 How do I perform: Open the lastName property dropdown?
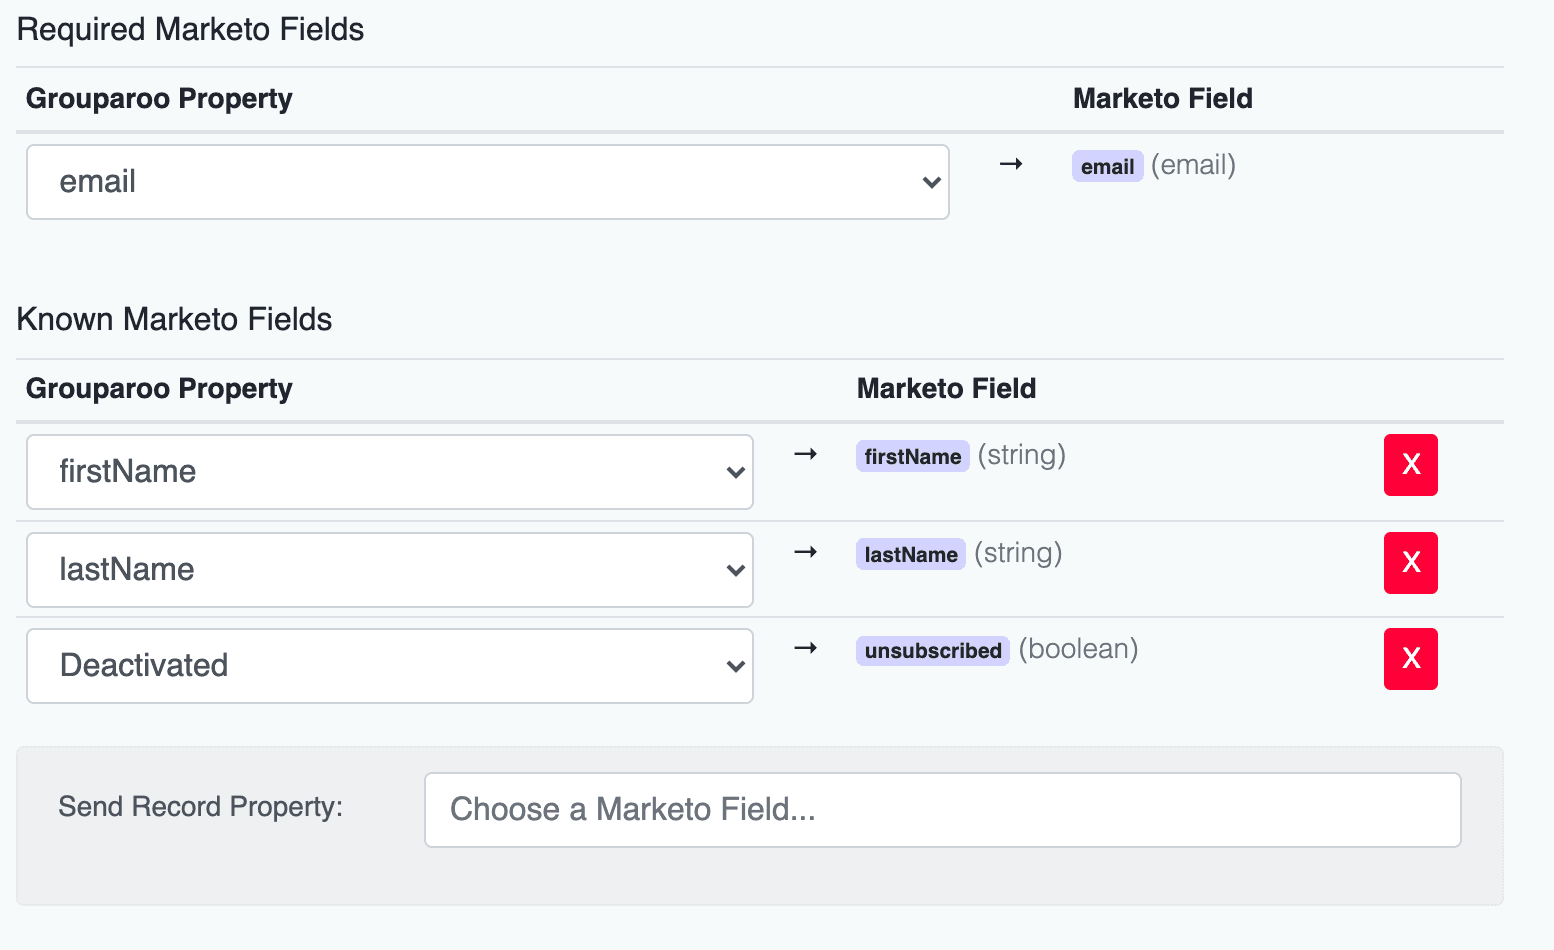pos(390,570)
